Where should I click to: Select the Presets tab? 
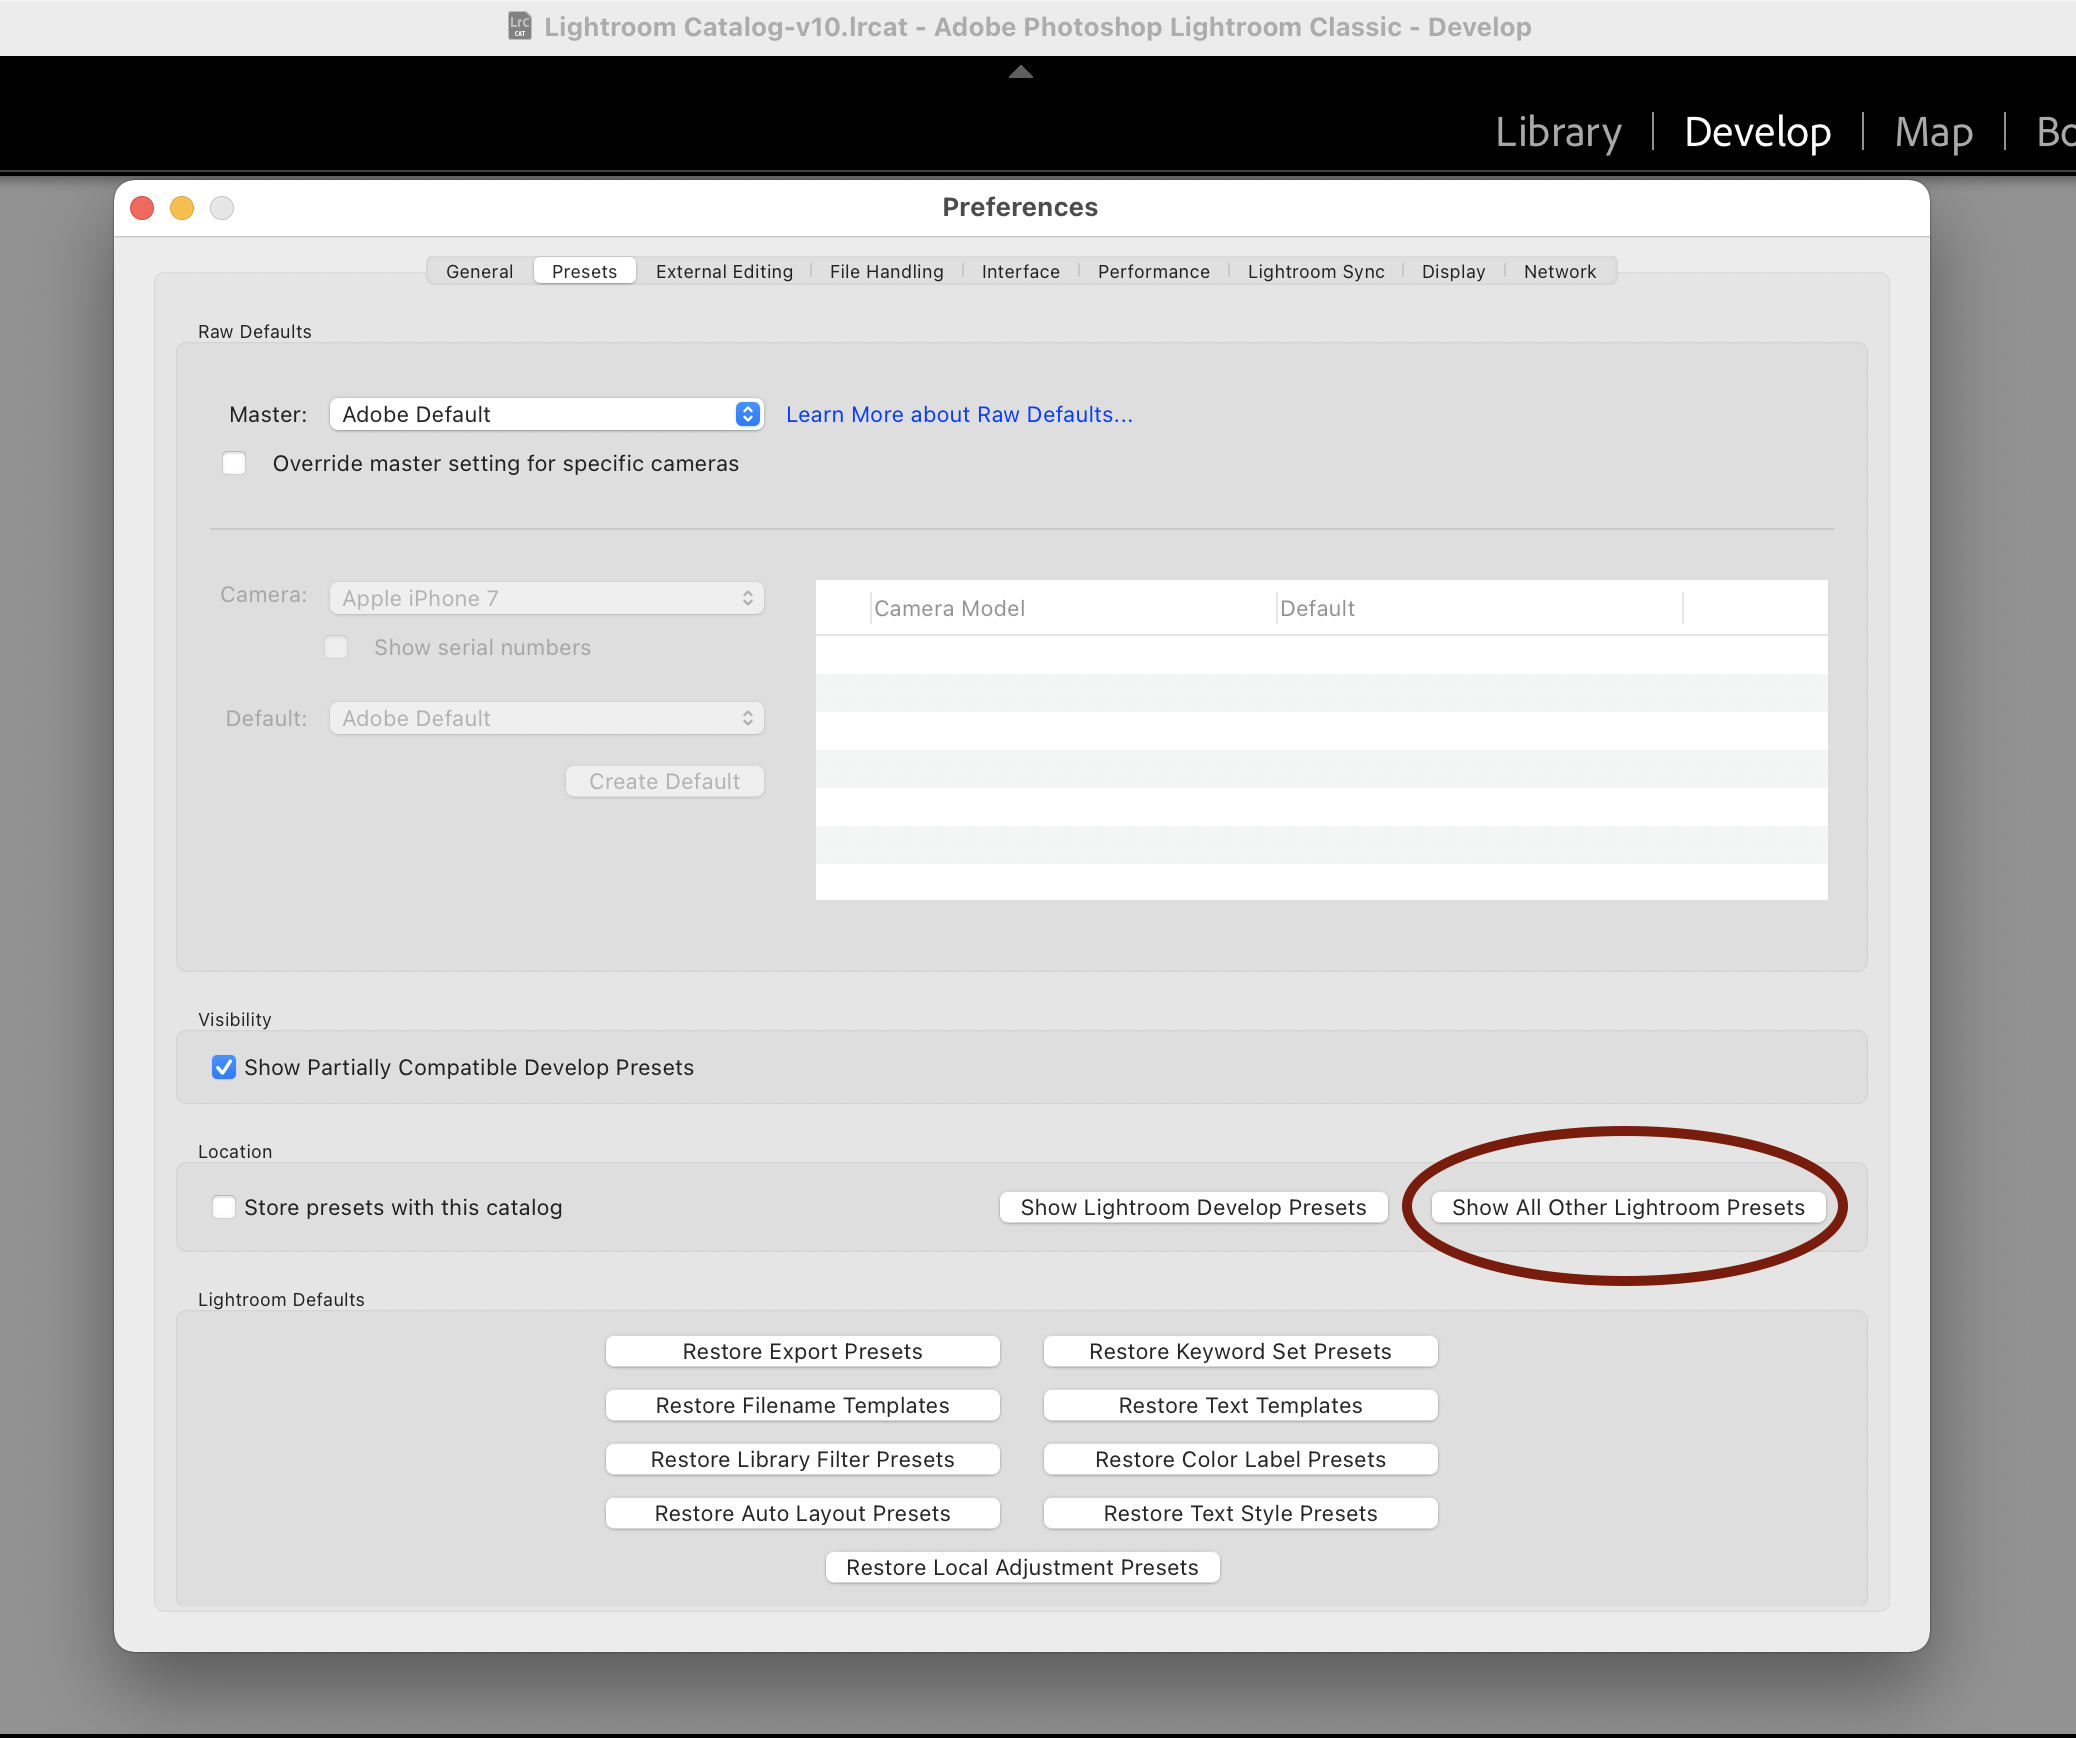585,271
